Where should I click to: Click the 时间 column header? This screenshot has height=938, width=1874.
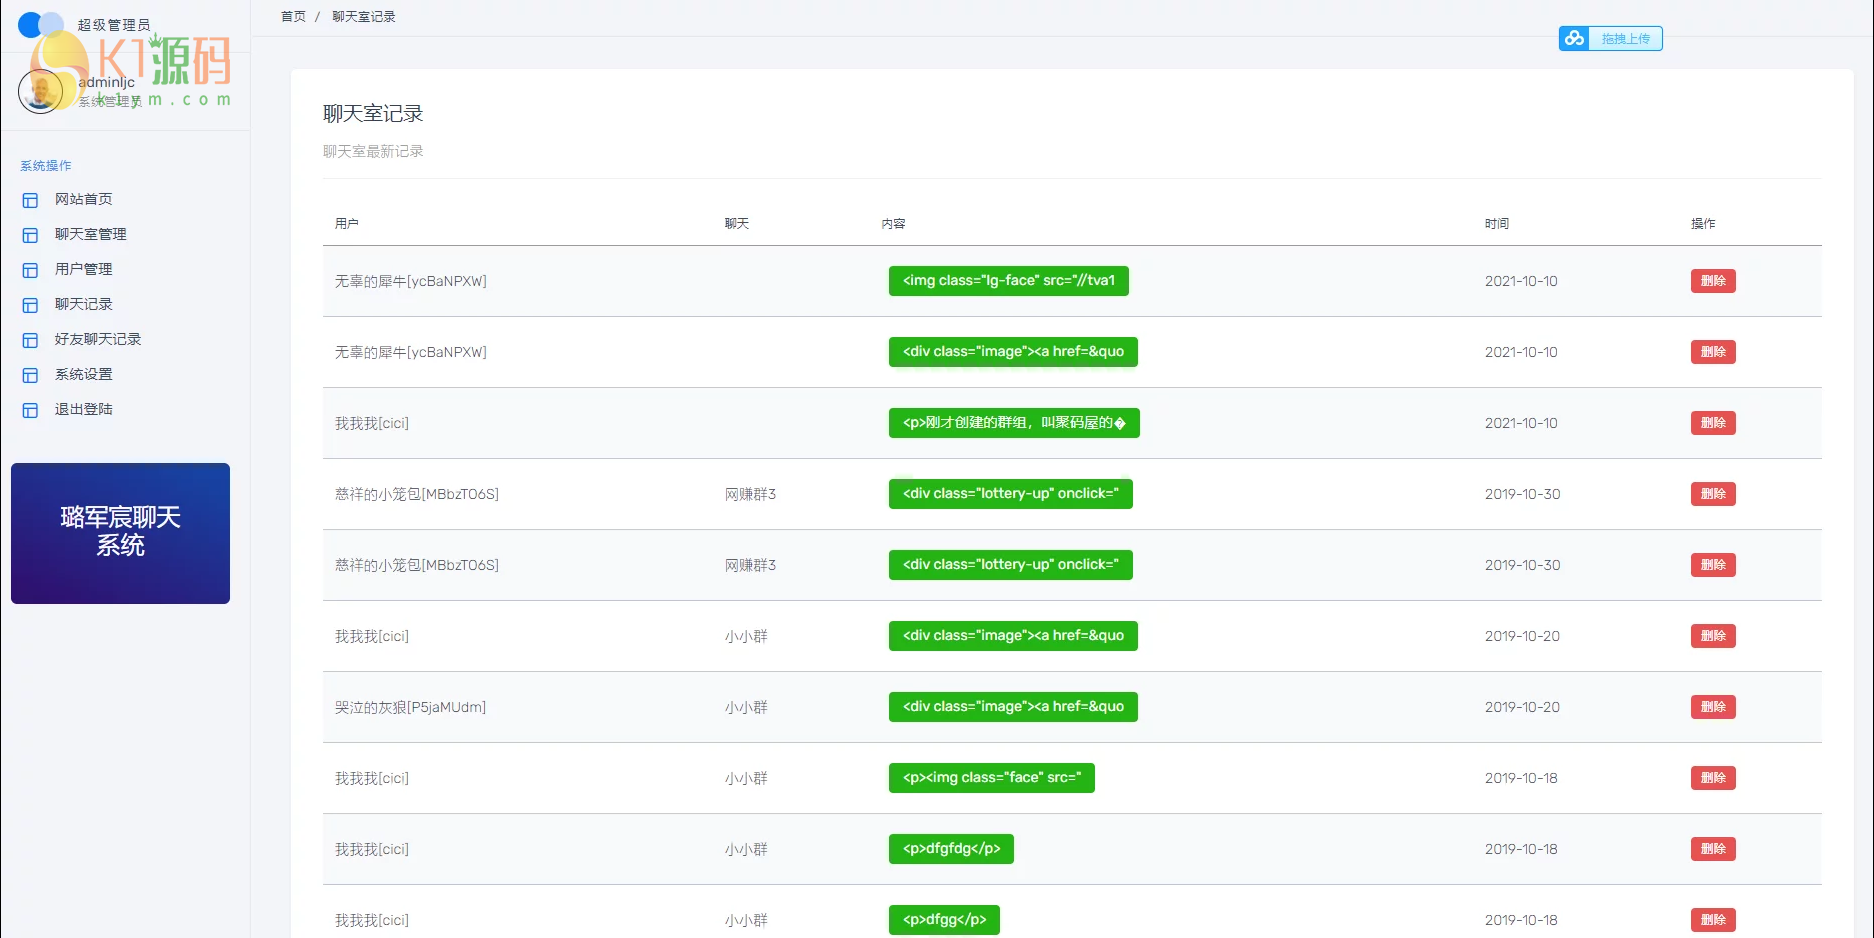pyautogui.click(x=1496, y=224)
